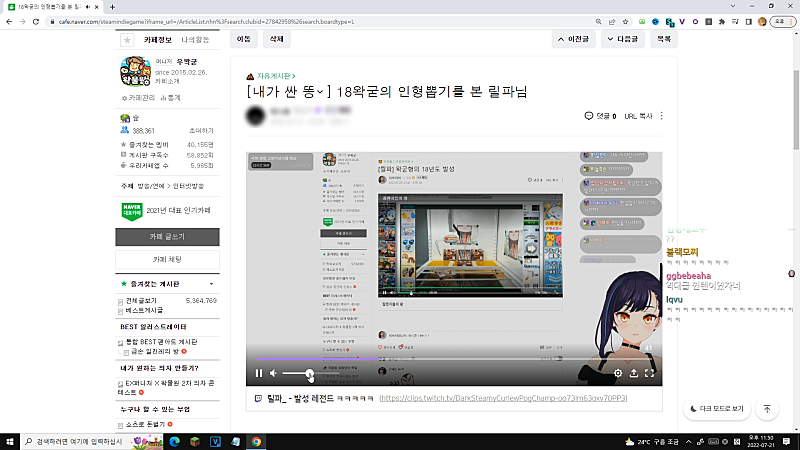This screenshot has height=450, width=800.
Task: Switch to the 카페정보 tab
Action: tap(158, 40)
